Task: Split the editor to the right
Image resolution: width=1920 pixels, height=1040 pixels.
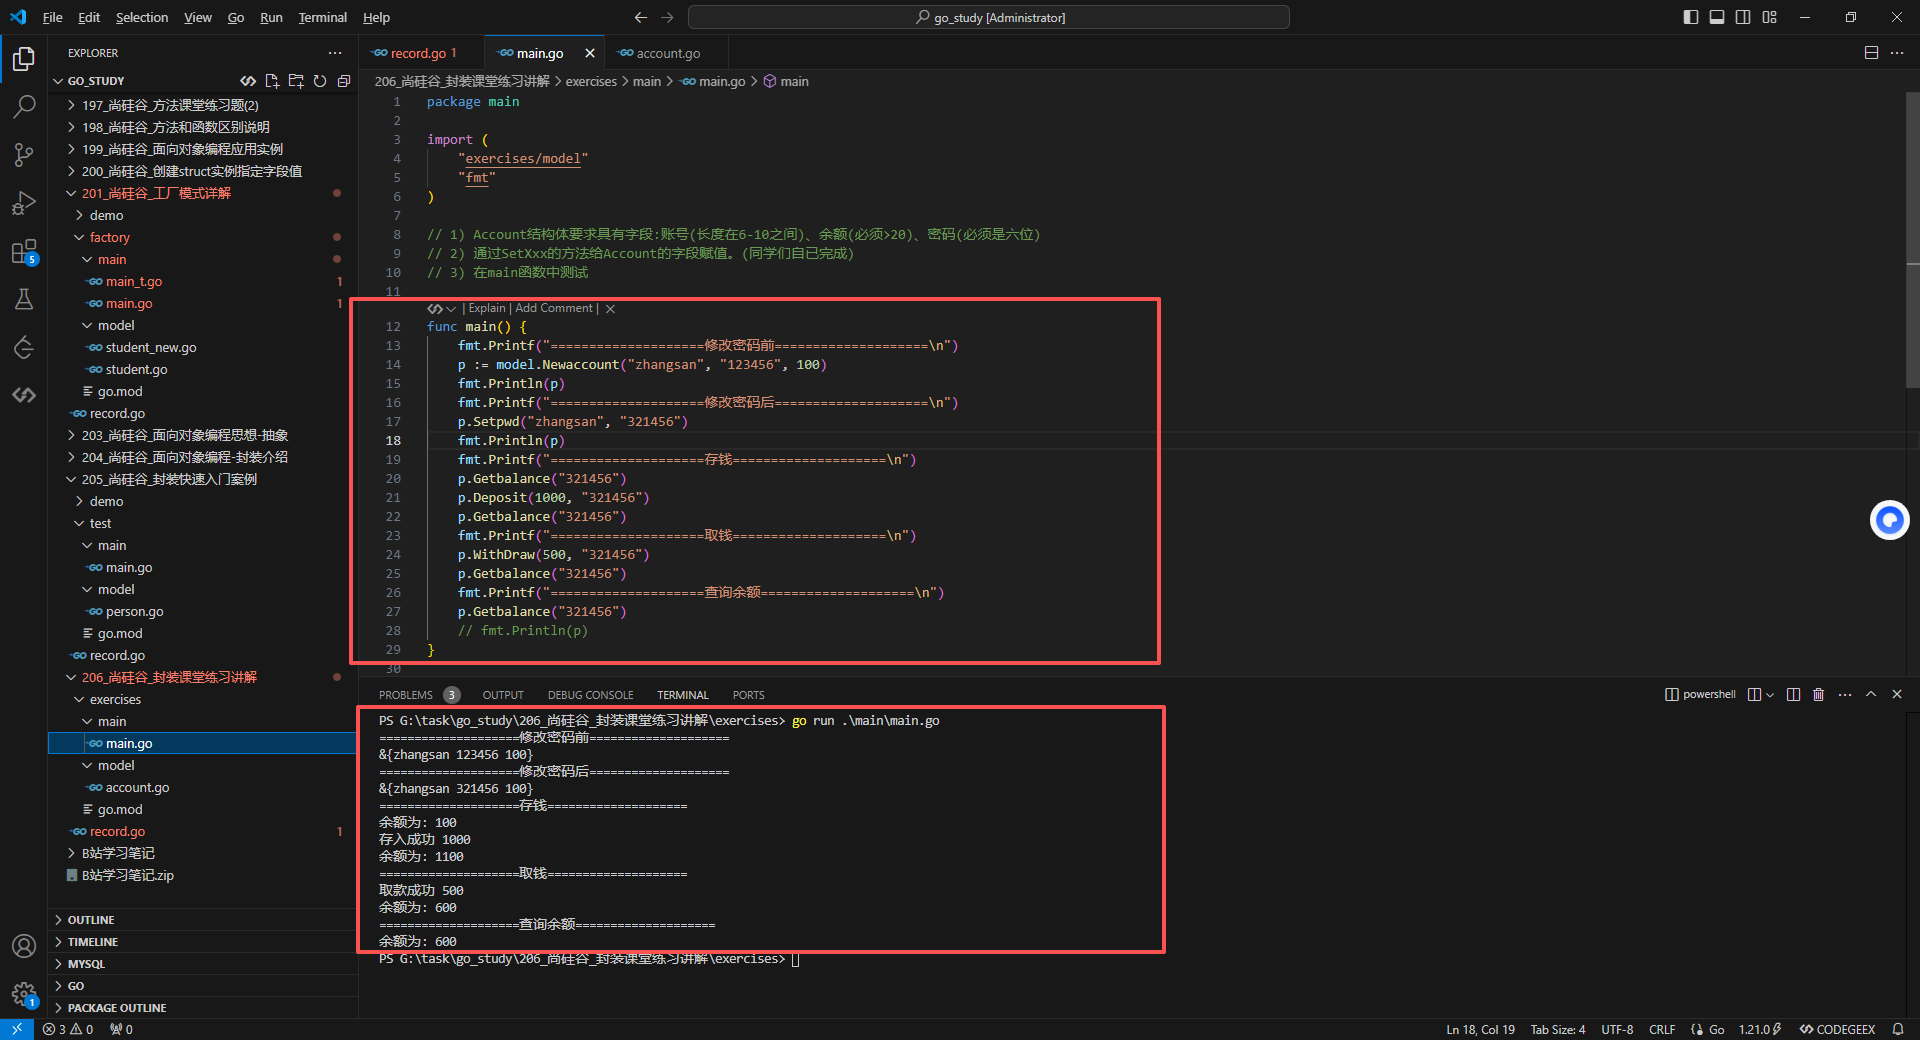Action: 1871,53
